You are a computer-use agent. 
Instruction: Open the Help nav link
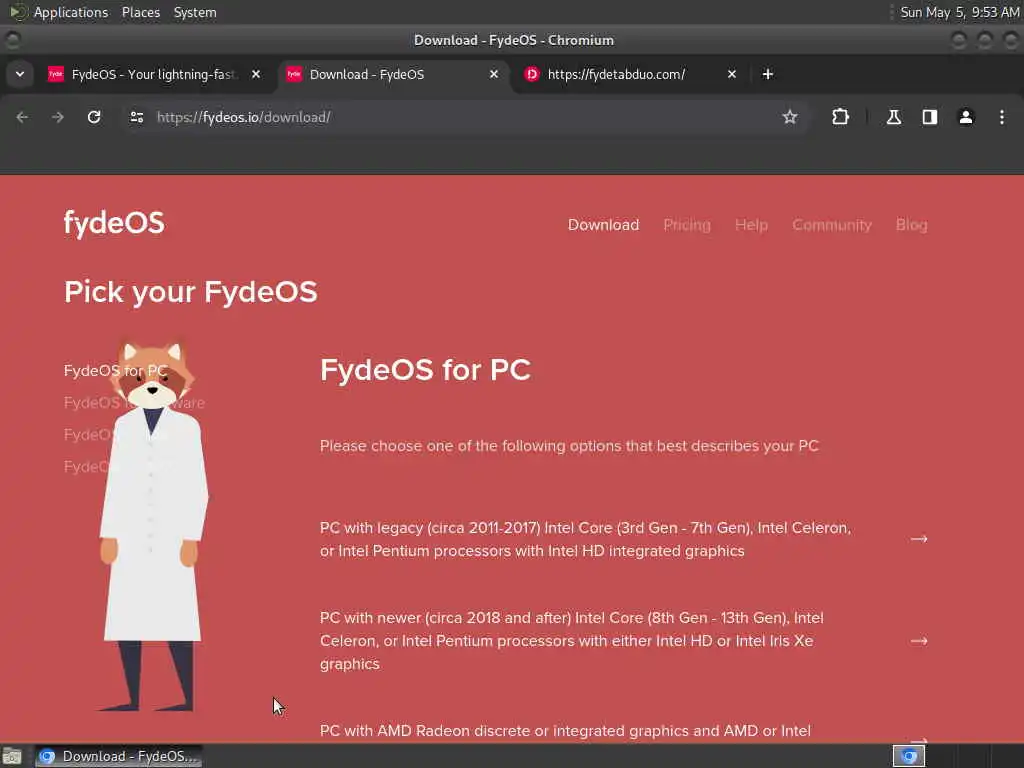point(751,225)
